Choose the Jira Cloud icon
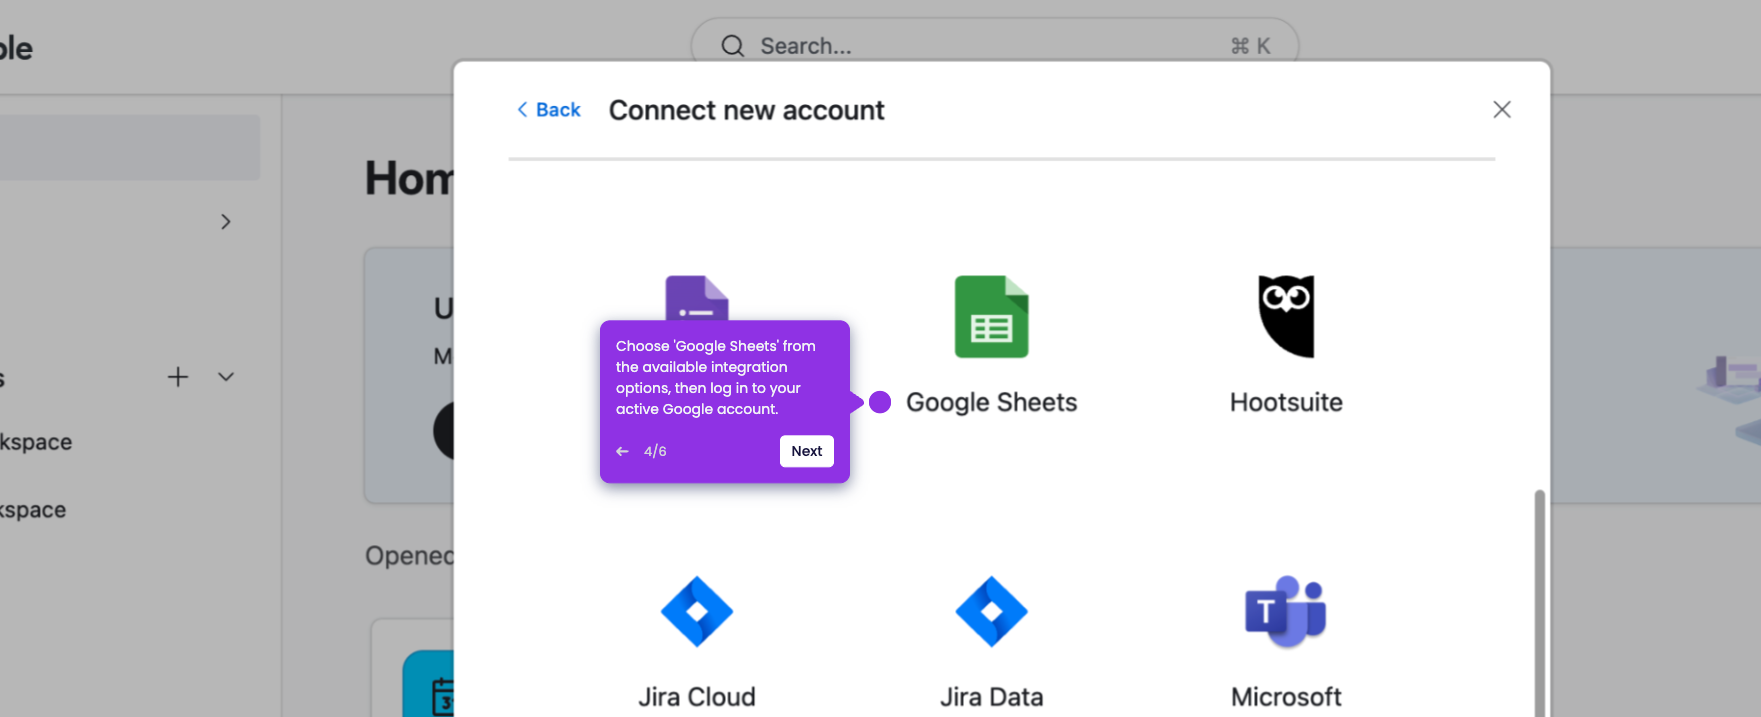1761x717 pixels. click(697, 611)
